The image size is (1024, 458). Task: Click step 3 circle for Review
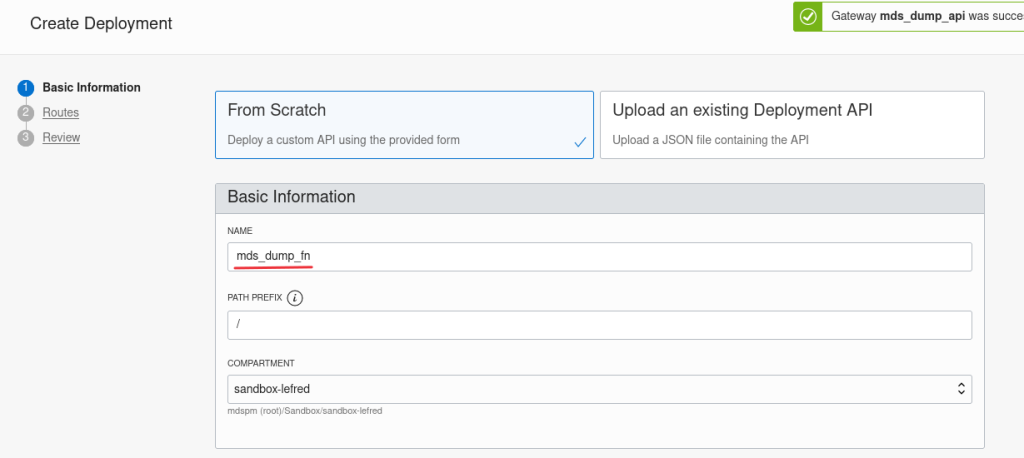point(25,138)
